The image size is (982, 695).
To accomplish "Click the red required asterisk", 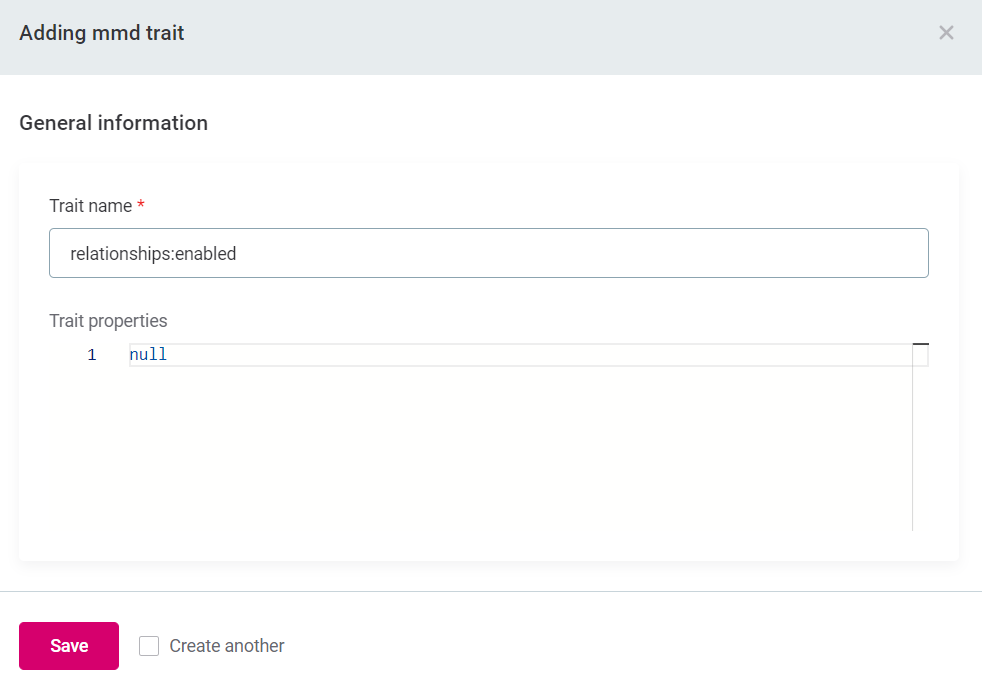I will coord(141,205).
